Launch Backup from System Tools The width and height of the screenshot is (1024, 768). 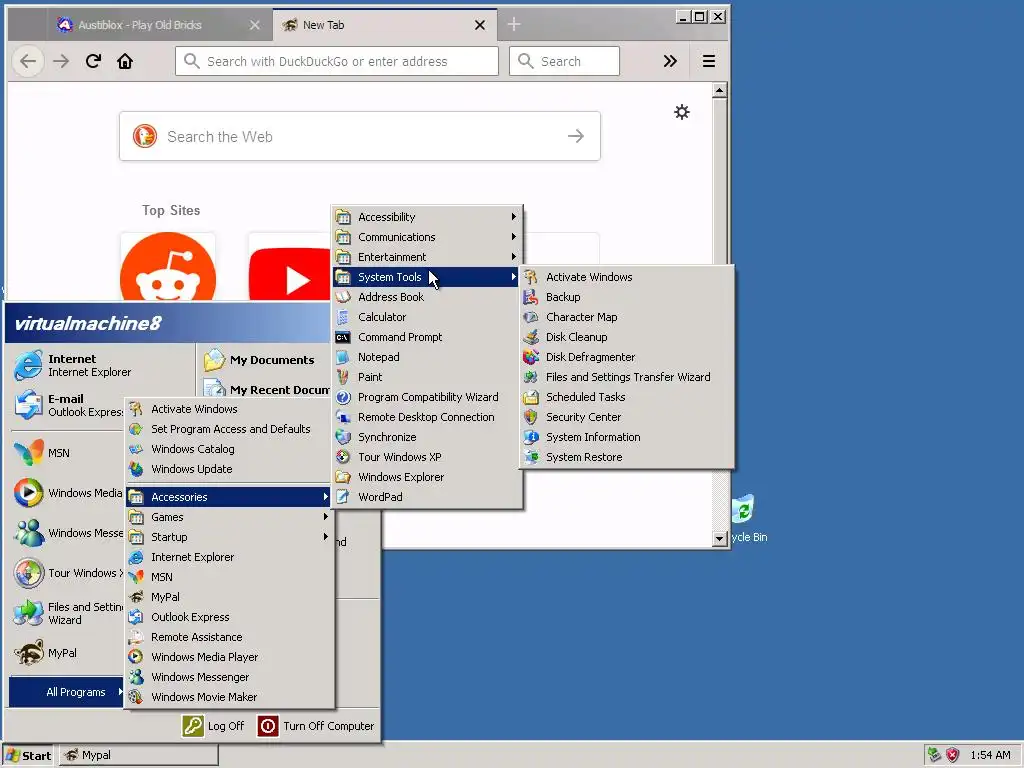(x=627, y=297)
